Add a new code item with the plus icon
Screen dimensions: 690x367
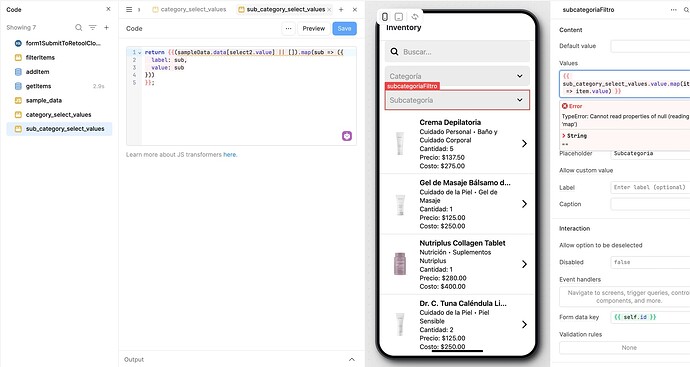click(106, 27)
